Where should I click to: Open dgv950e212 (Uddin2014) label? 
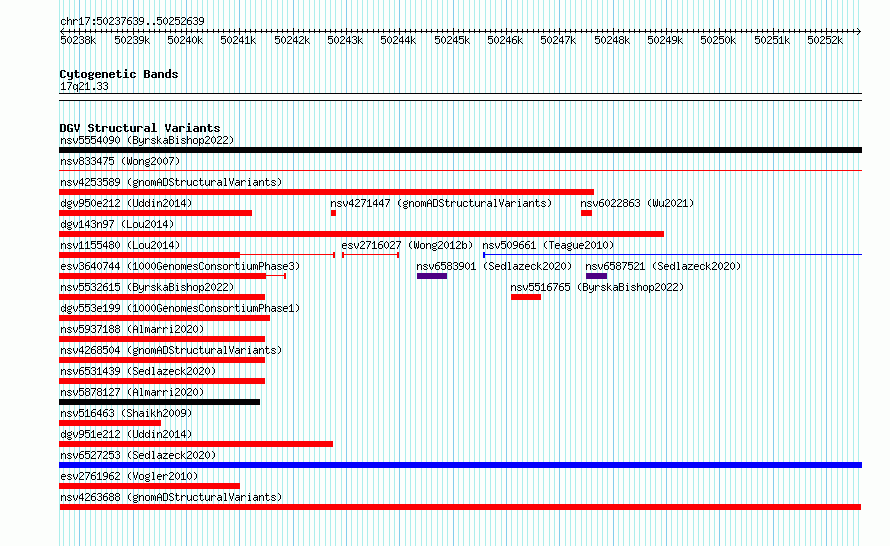coord(126,203)
